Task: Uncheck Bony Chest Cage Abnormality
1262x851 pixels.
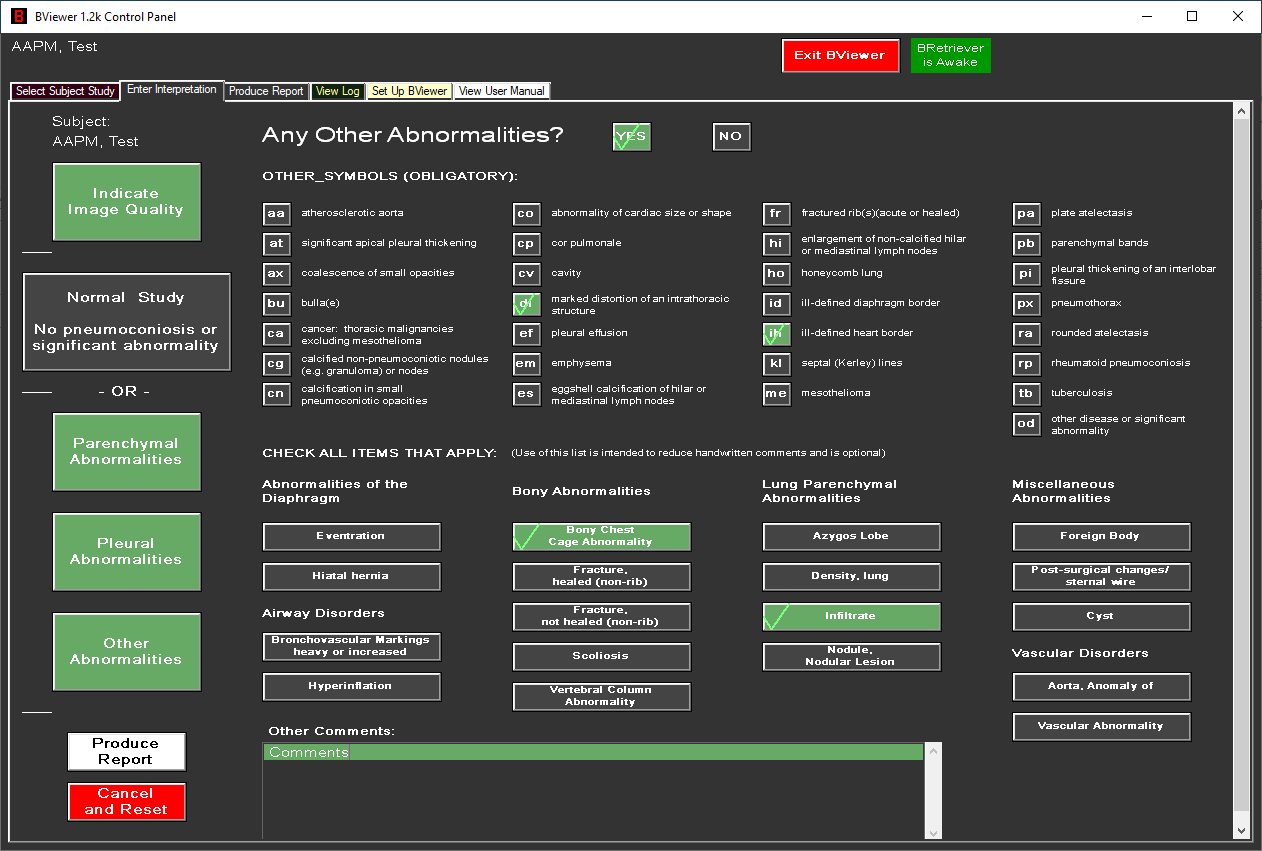Action: [x=601, y=537]
